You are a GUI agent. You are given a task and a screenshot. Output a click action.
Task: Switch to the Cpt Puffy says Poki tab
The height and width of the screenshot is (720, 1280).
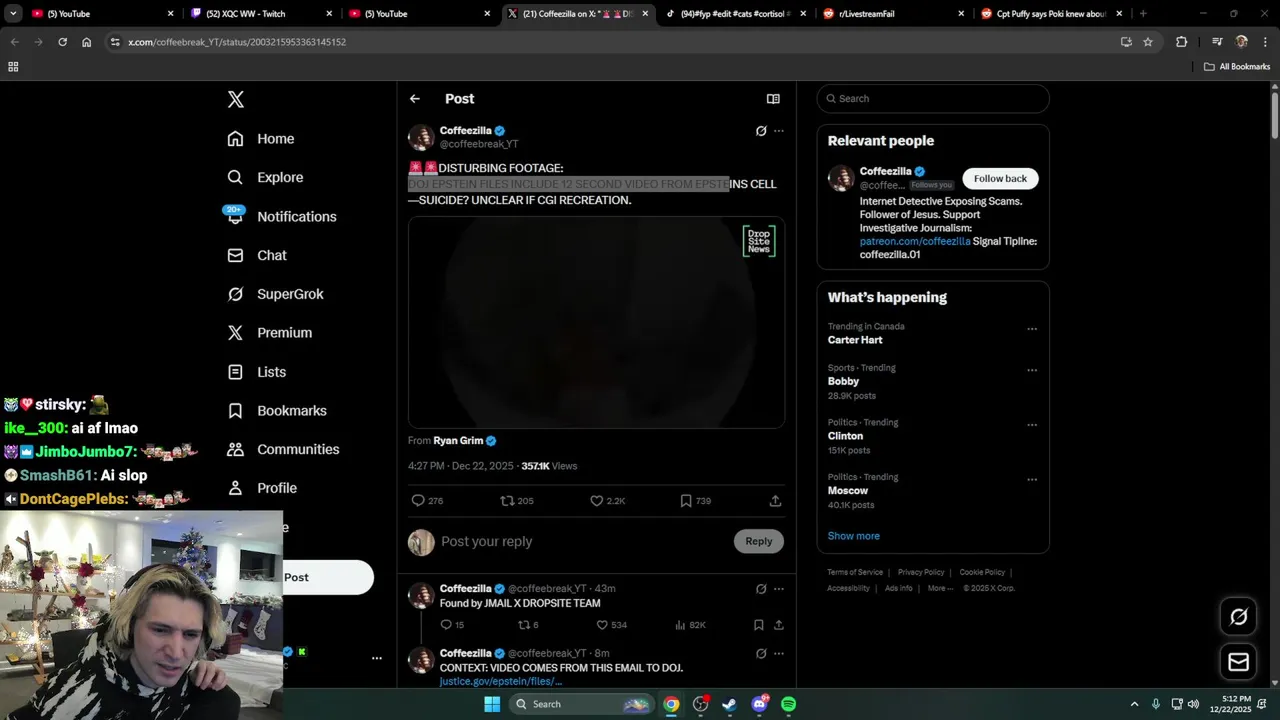(1050, 14)
